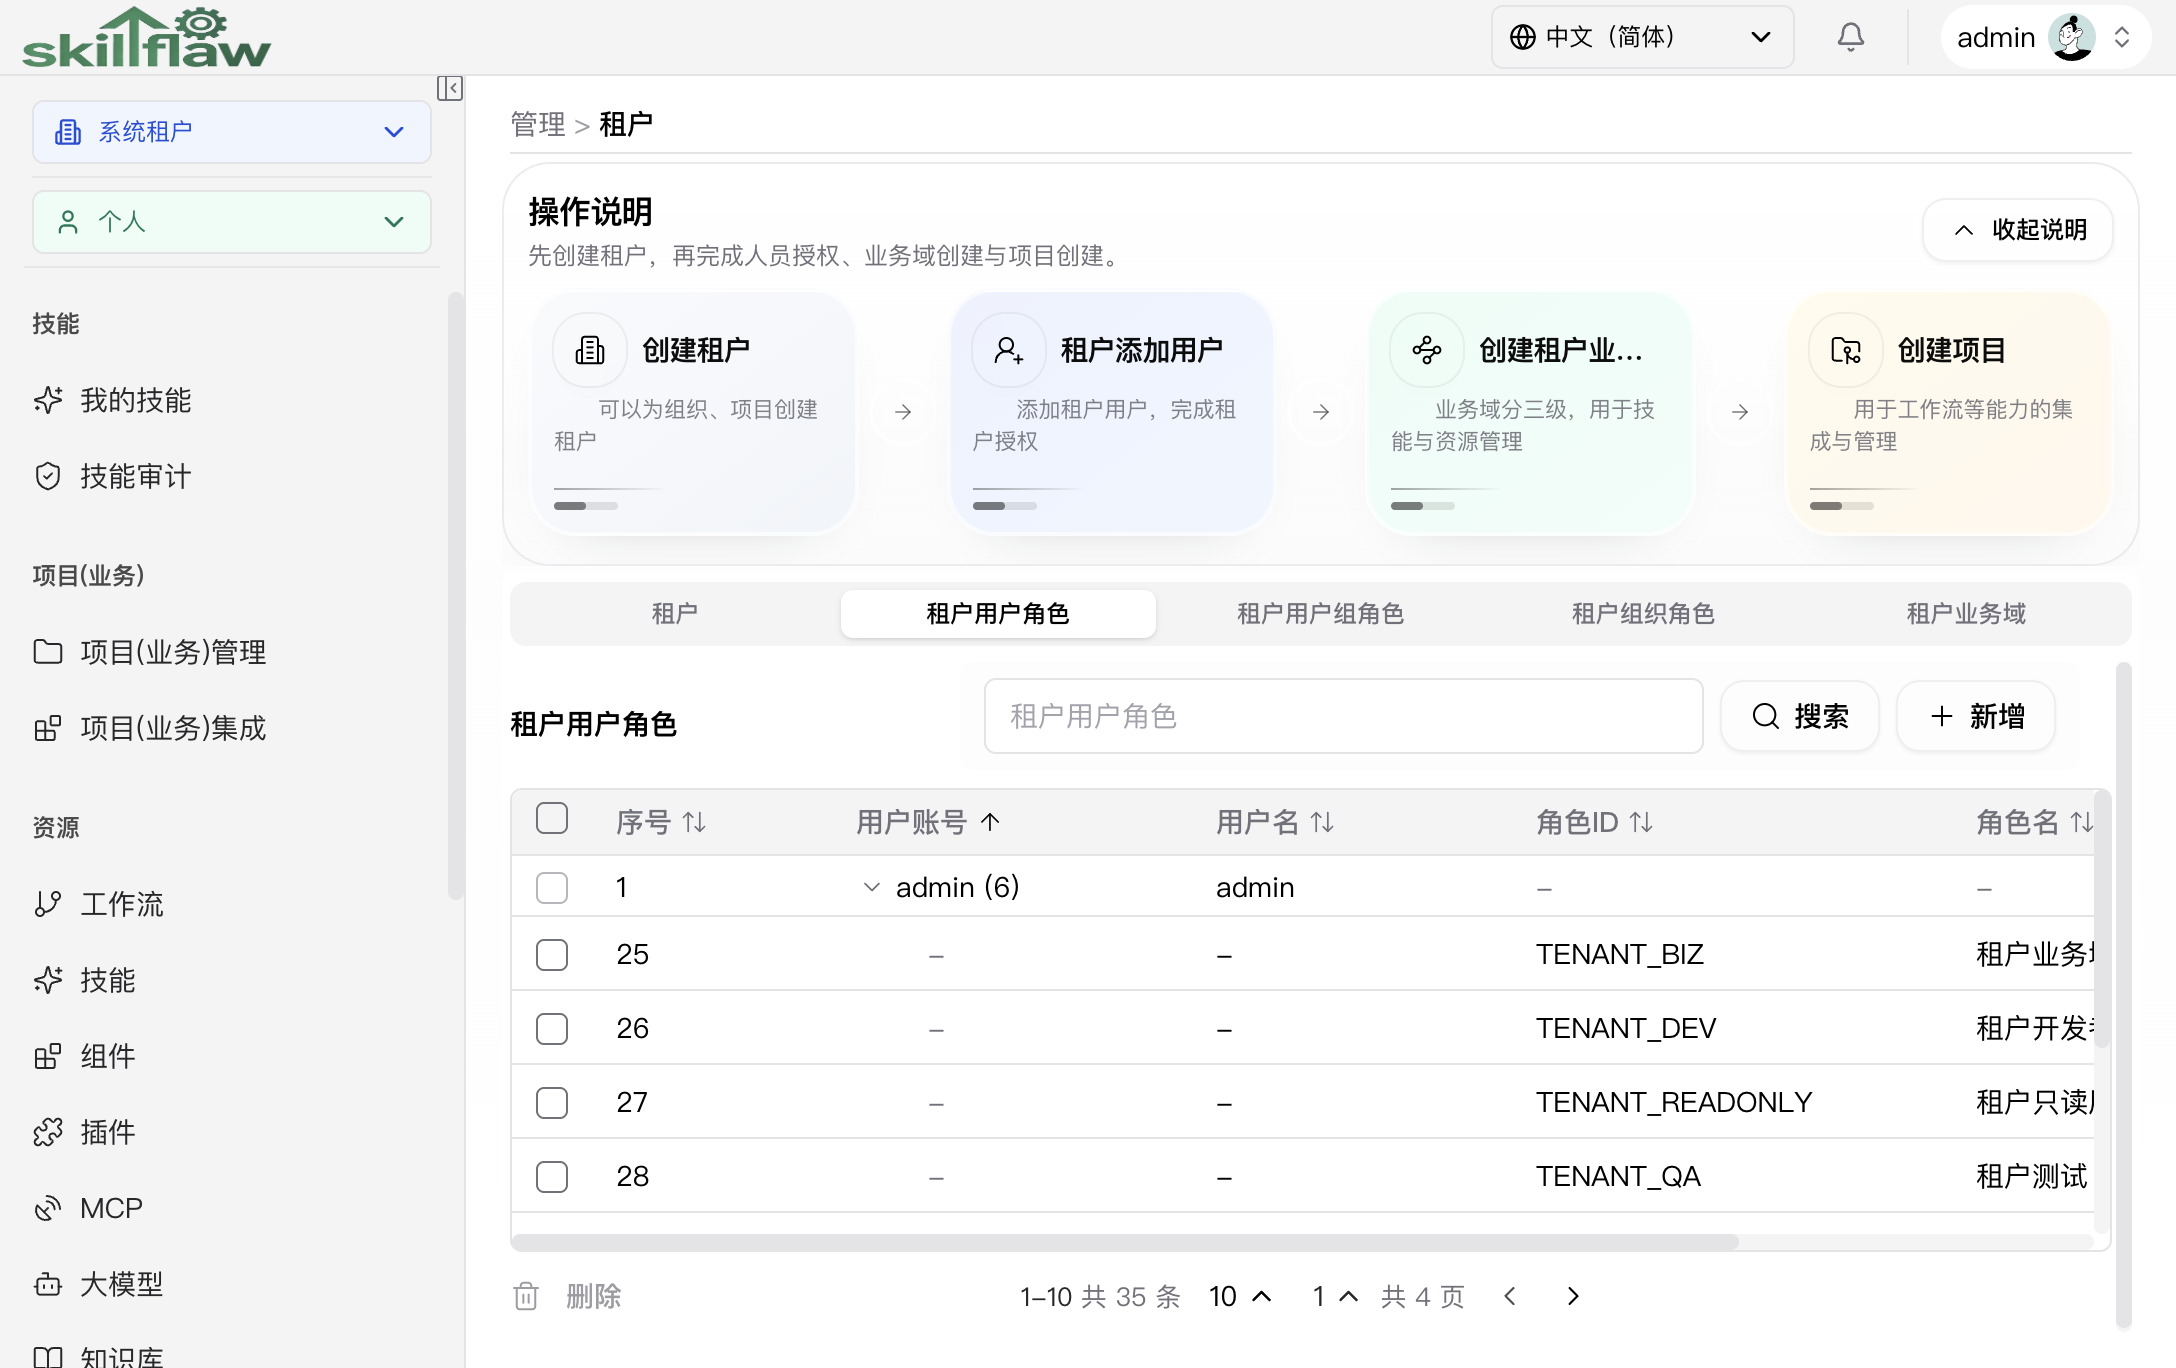This screenshot has width=2176, height=1368.
Task: Open 工作流 branch icon
Action: (48, 904)
